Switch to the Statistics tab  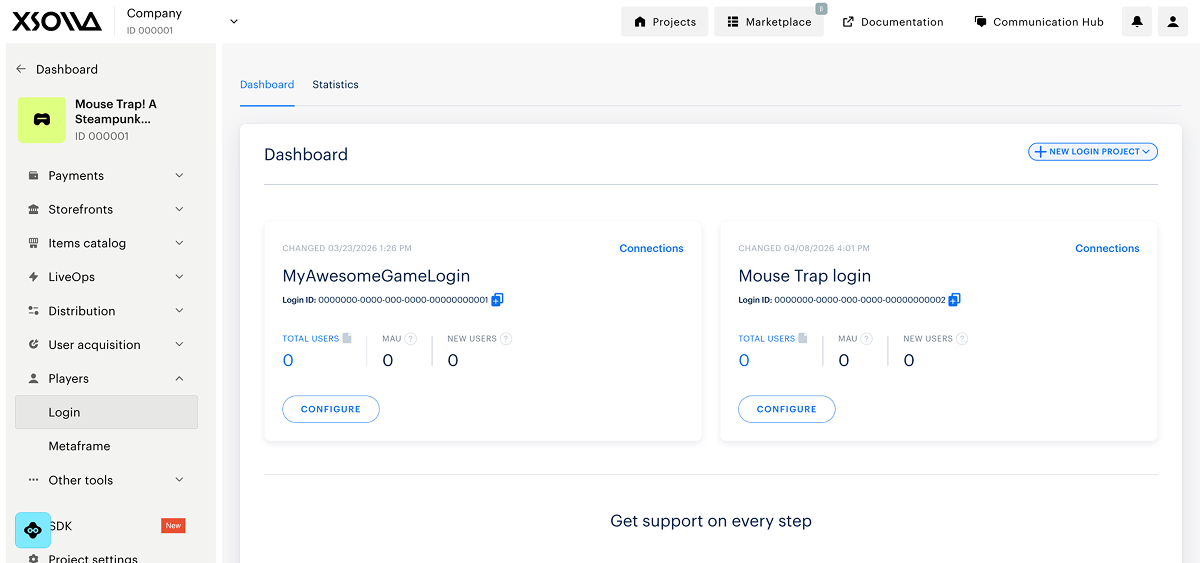335,85
